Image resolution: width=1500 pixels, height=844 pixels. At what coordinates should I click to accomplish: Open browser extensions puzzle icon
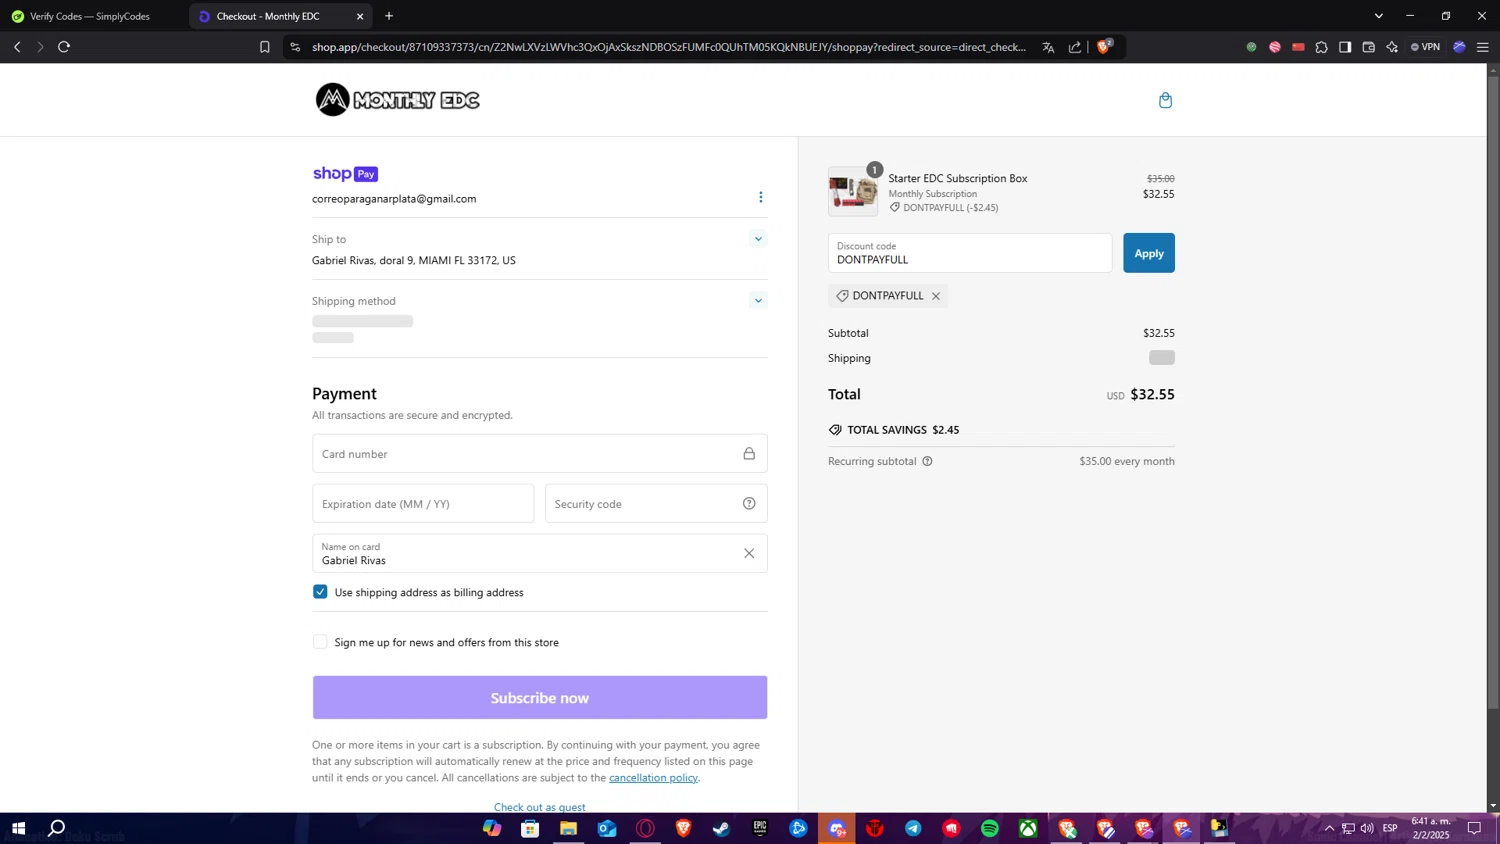[x=1322, y=47]
